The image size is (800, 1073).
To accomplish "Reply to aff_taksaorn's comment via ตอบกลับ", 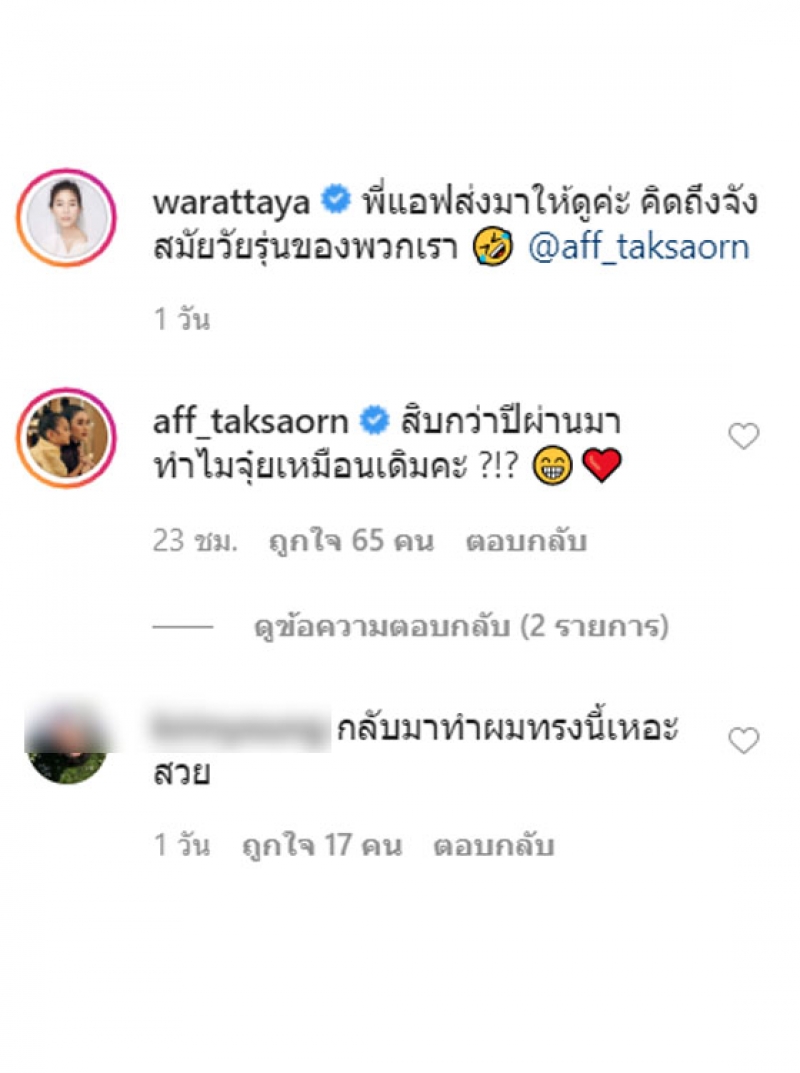I will click(526, 541).
